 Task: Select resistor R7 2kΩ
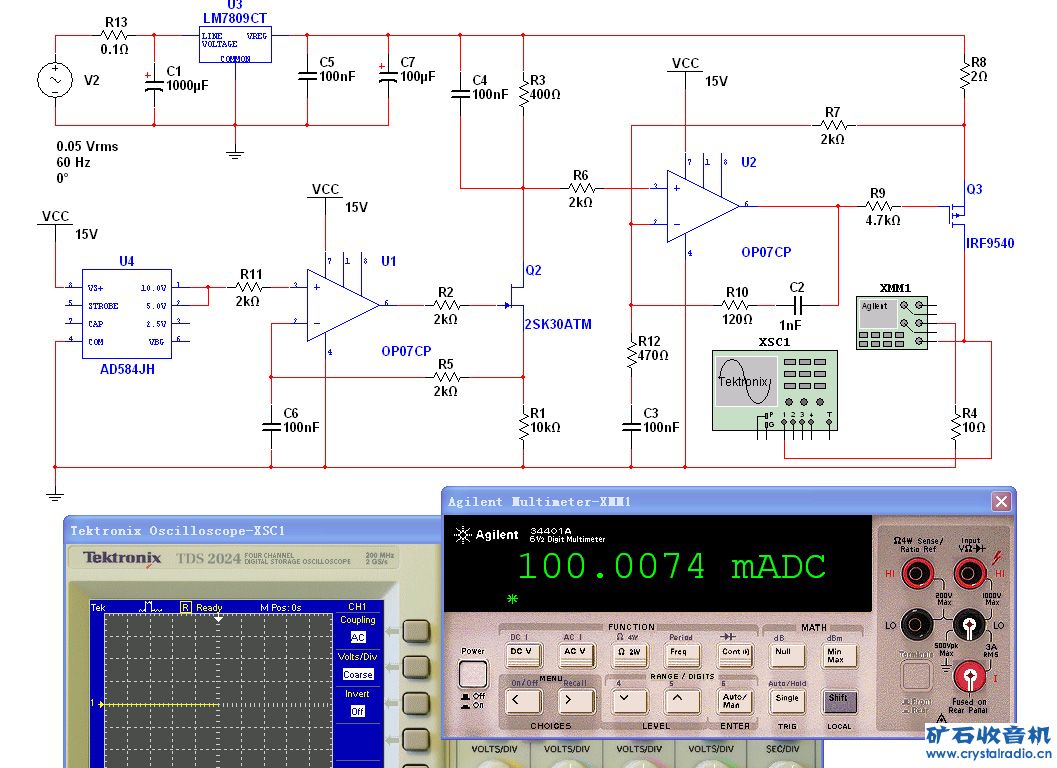coord(834,125)
